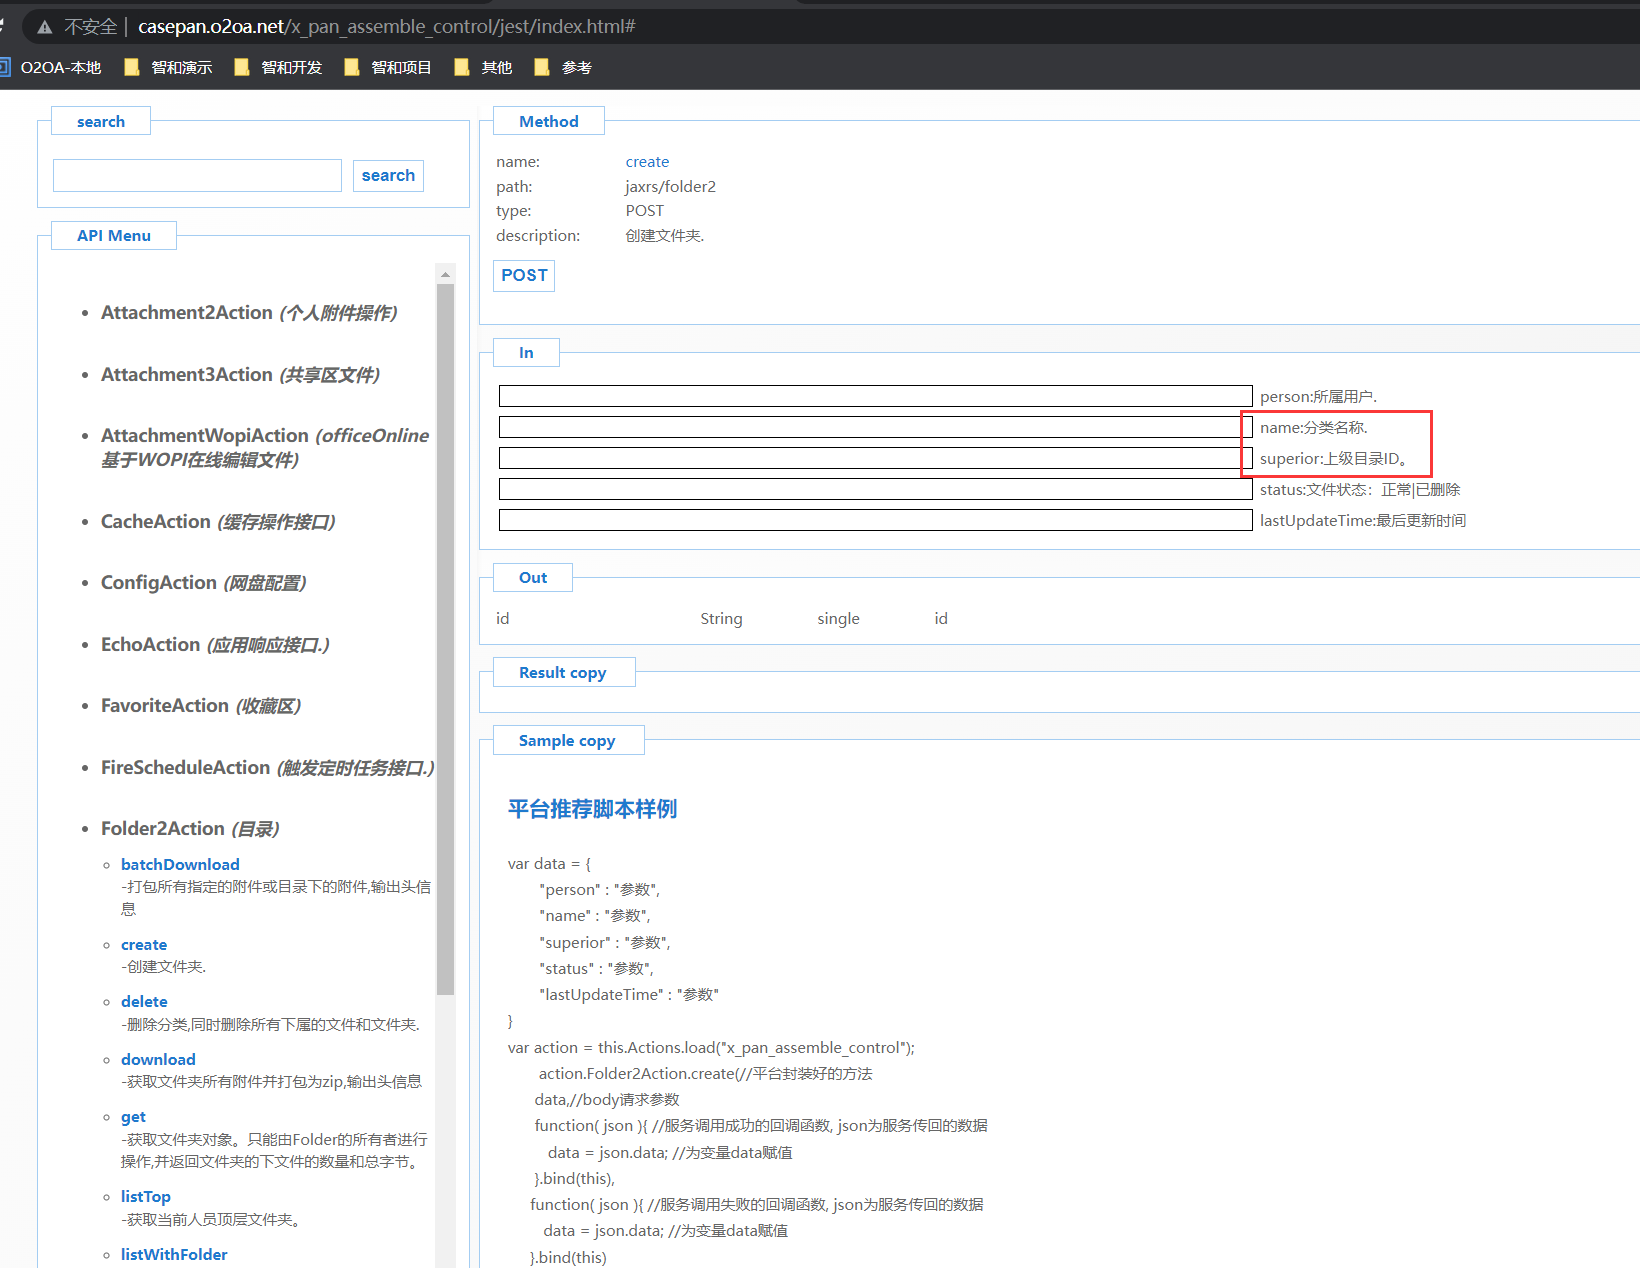Image resolution: width=1640 pixels, height=1268 pixels.
Task: Click the person parameter input field
Action: coord(875,396)
